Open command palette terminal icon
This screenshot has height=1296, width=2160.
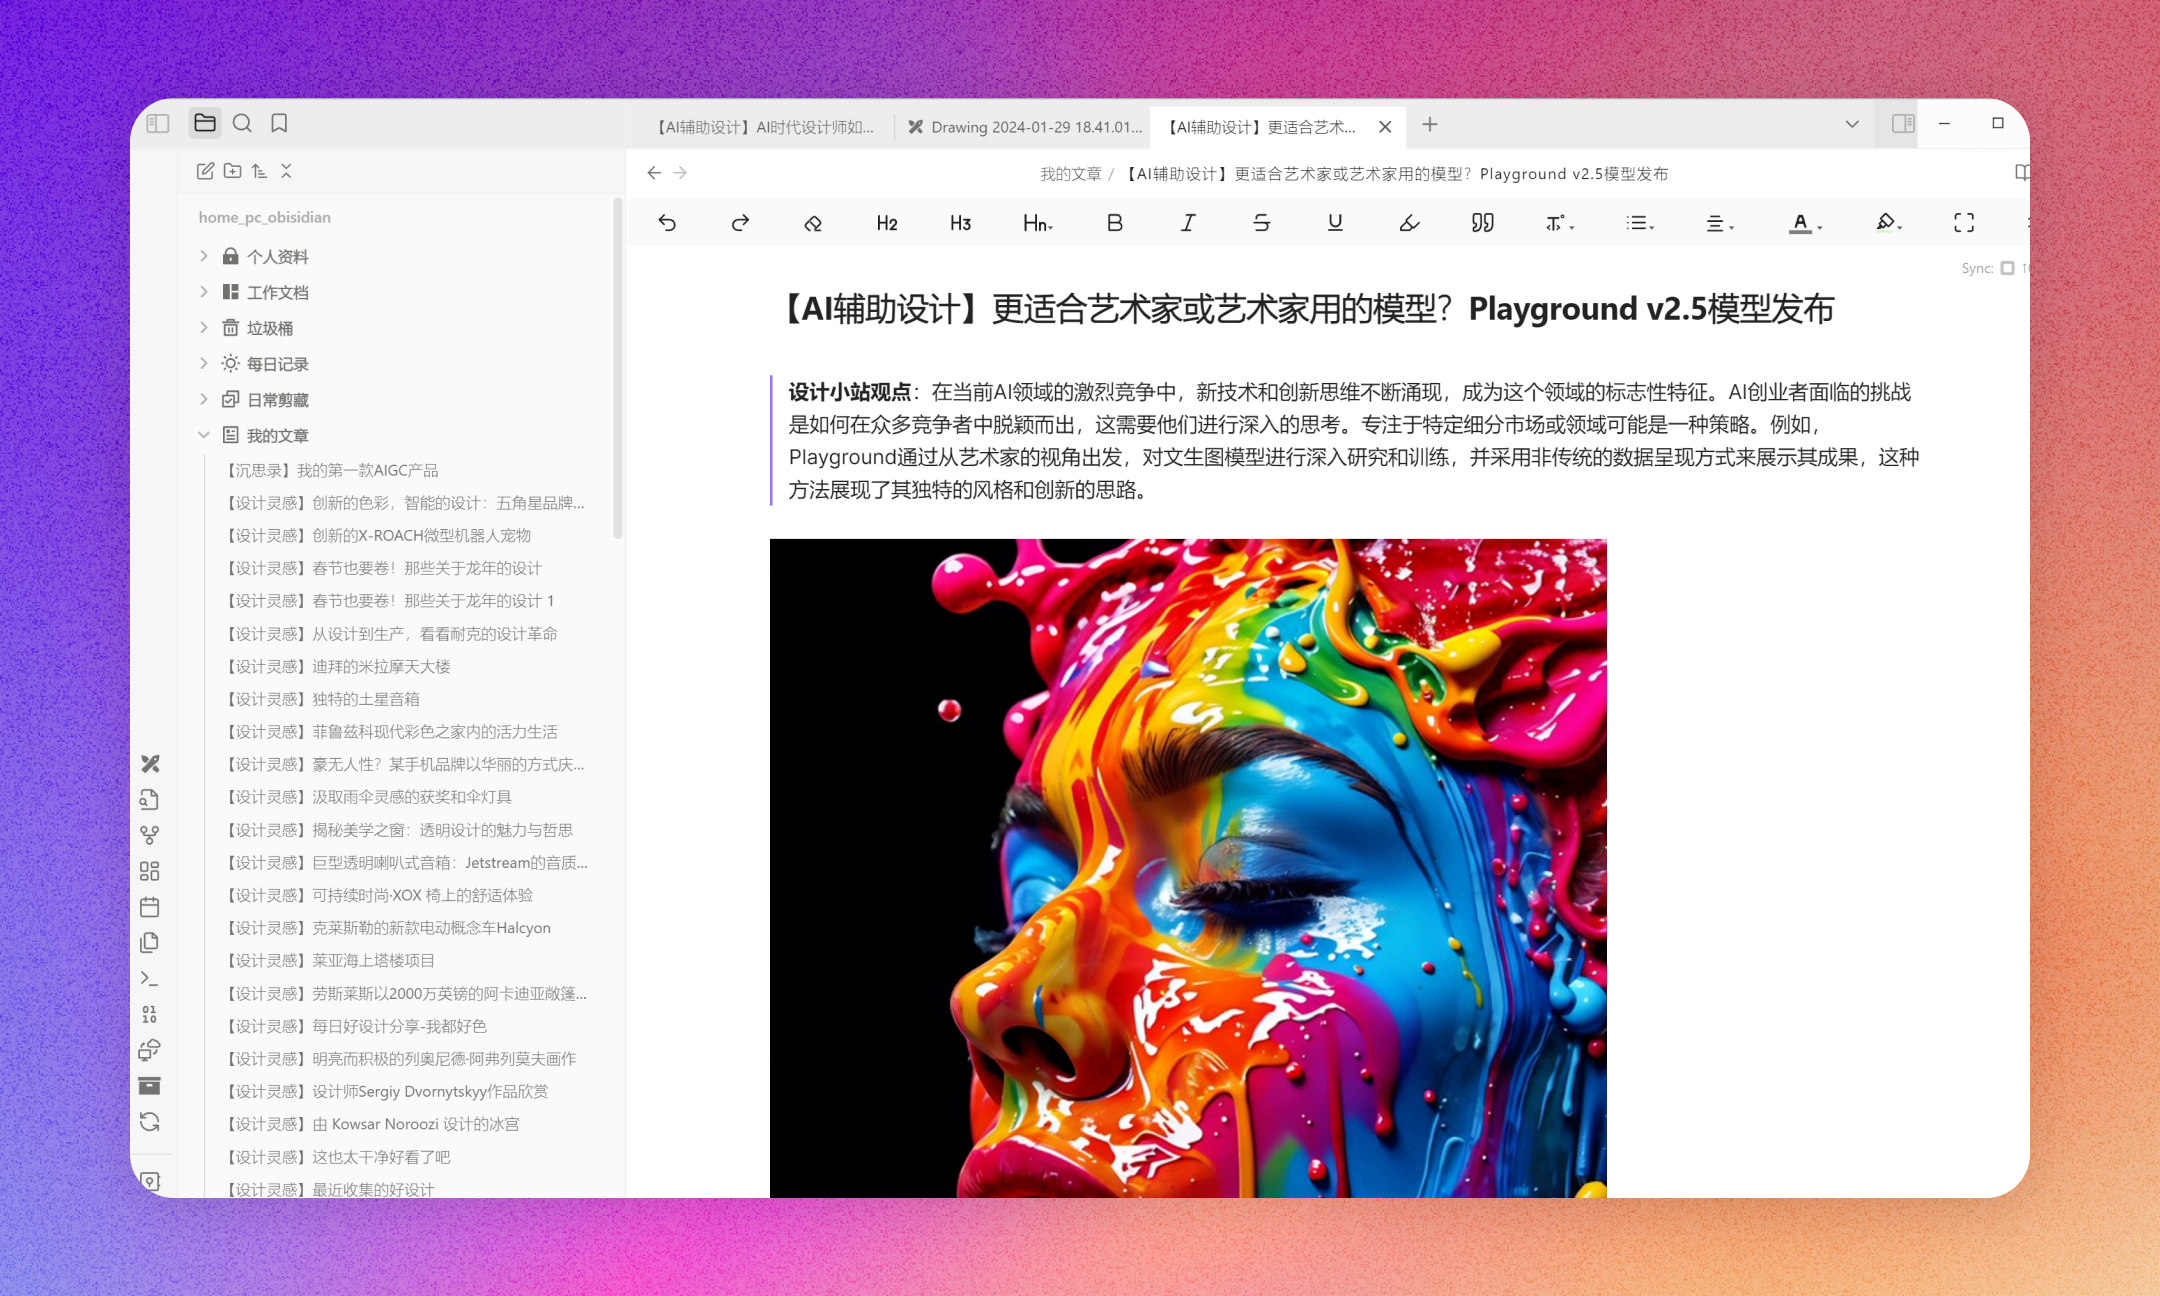pyautogui.click(x=150, y=978)
